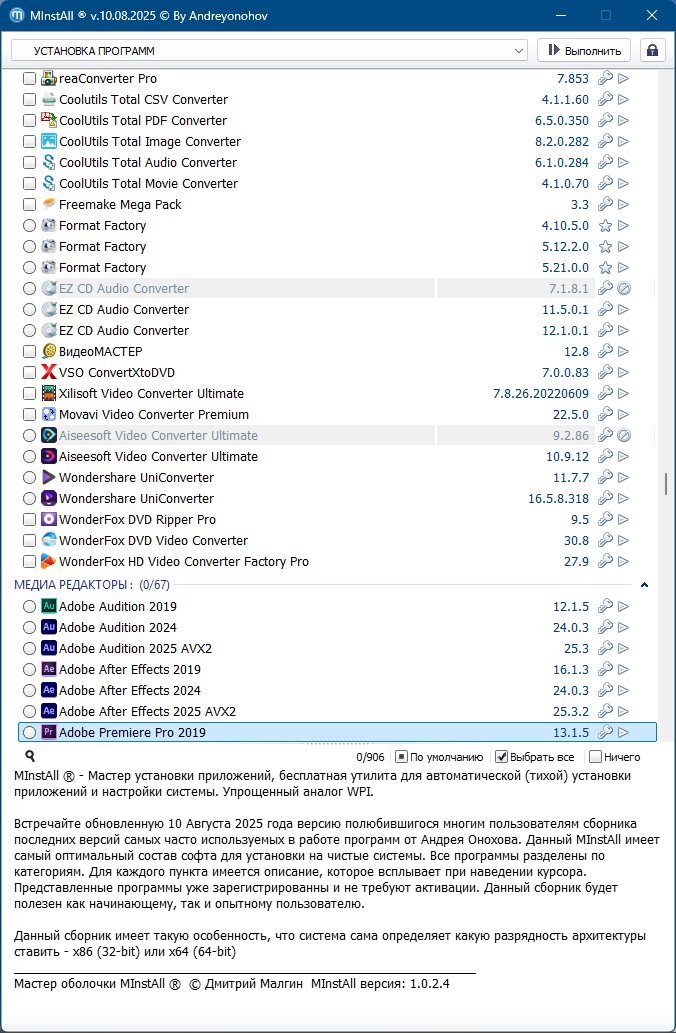Click the Adobe Premiere Pro 2019 Pr icon
This screenshot has height=1033, width=676.
[x=49, y=732]
